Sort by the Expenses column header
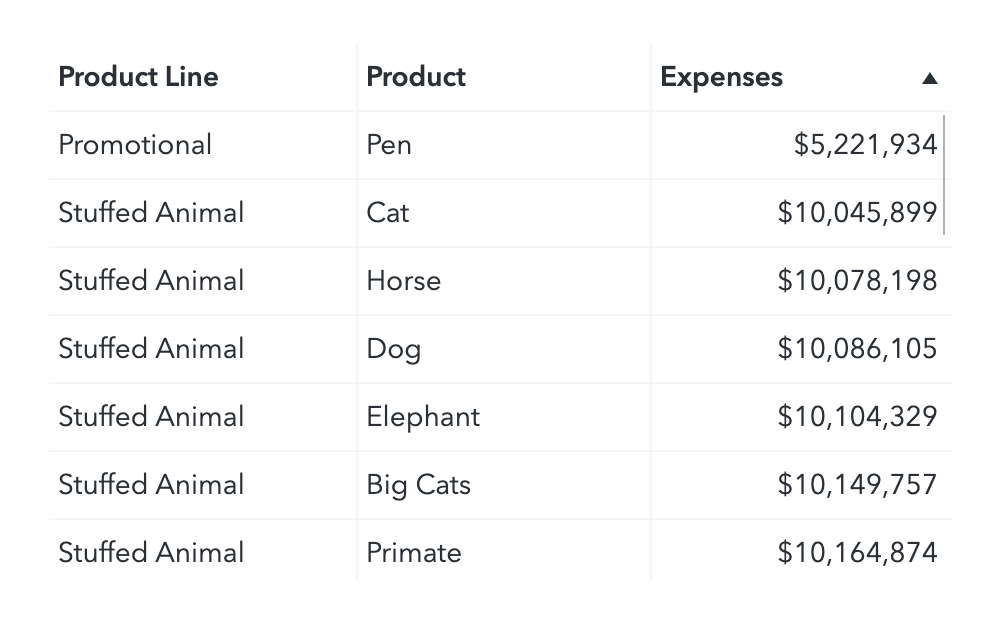This screenshot has width=1000, height=642. [722, 77]
